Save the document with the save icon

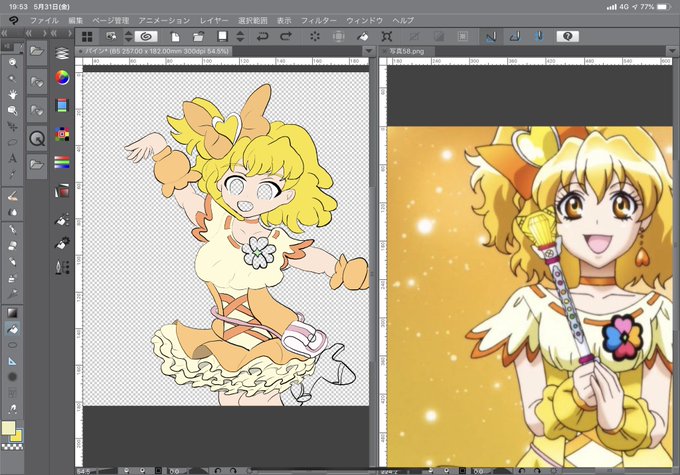tap(222, 36)
